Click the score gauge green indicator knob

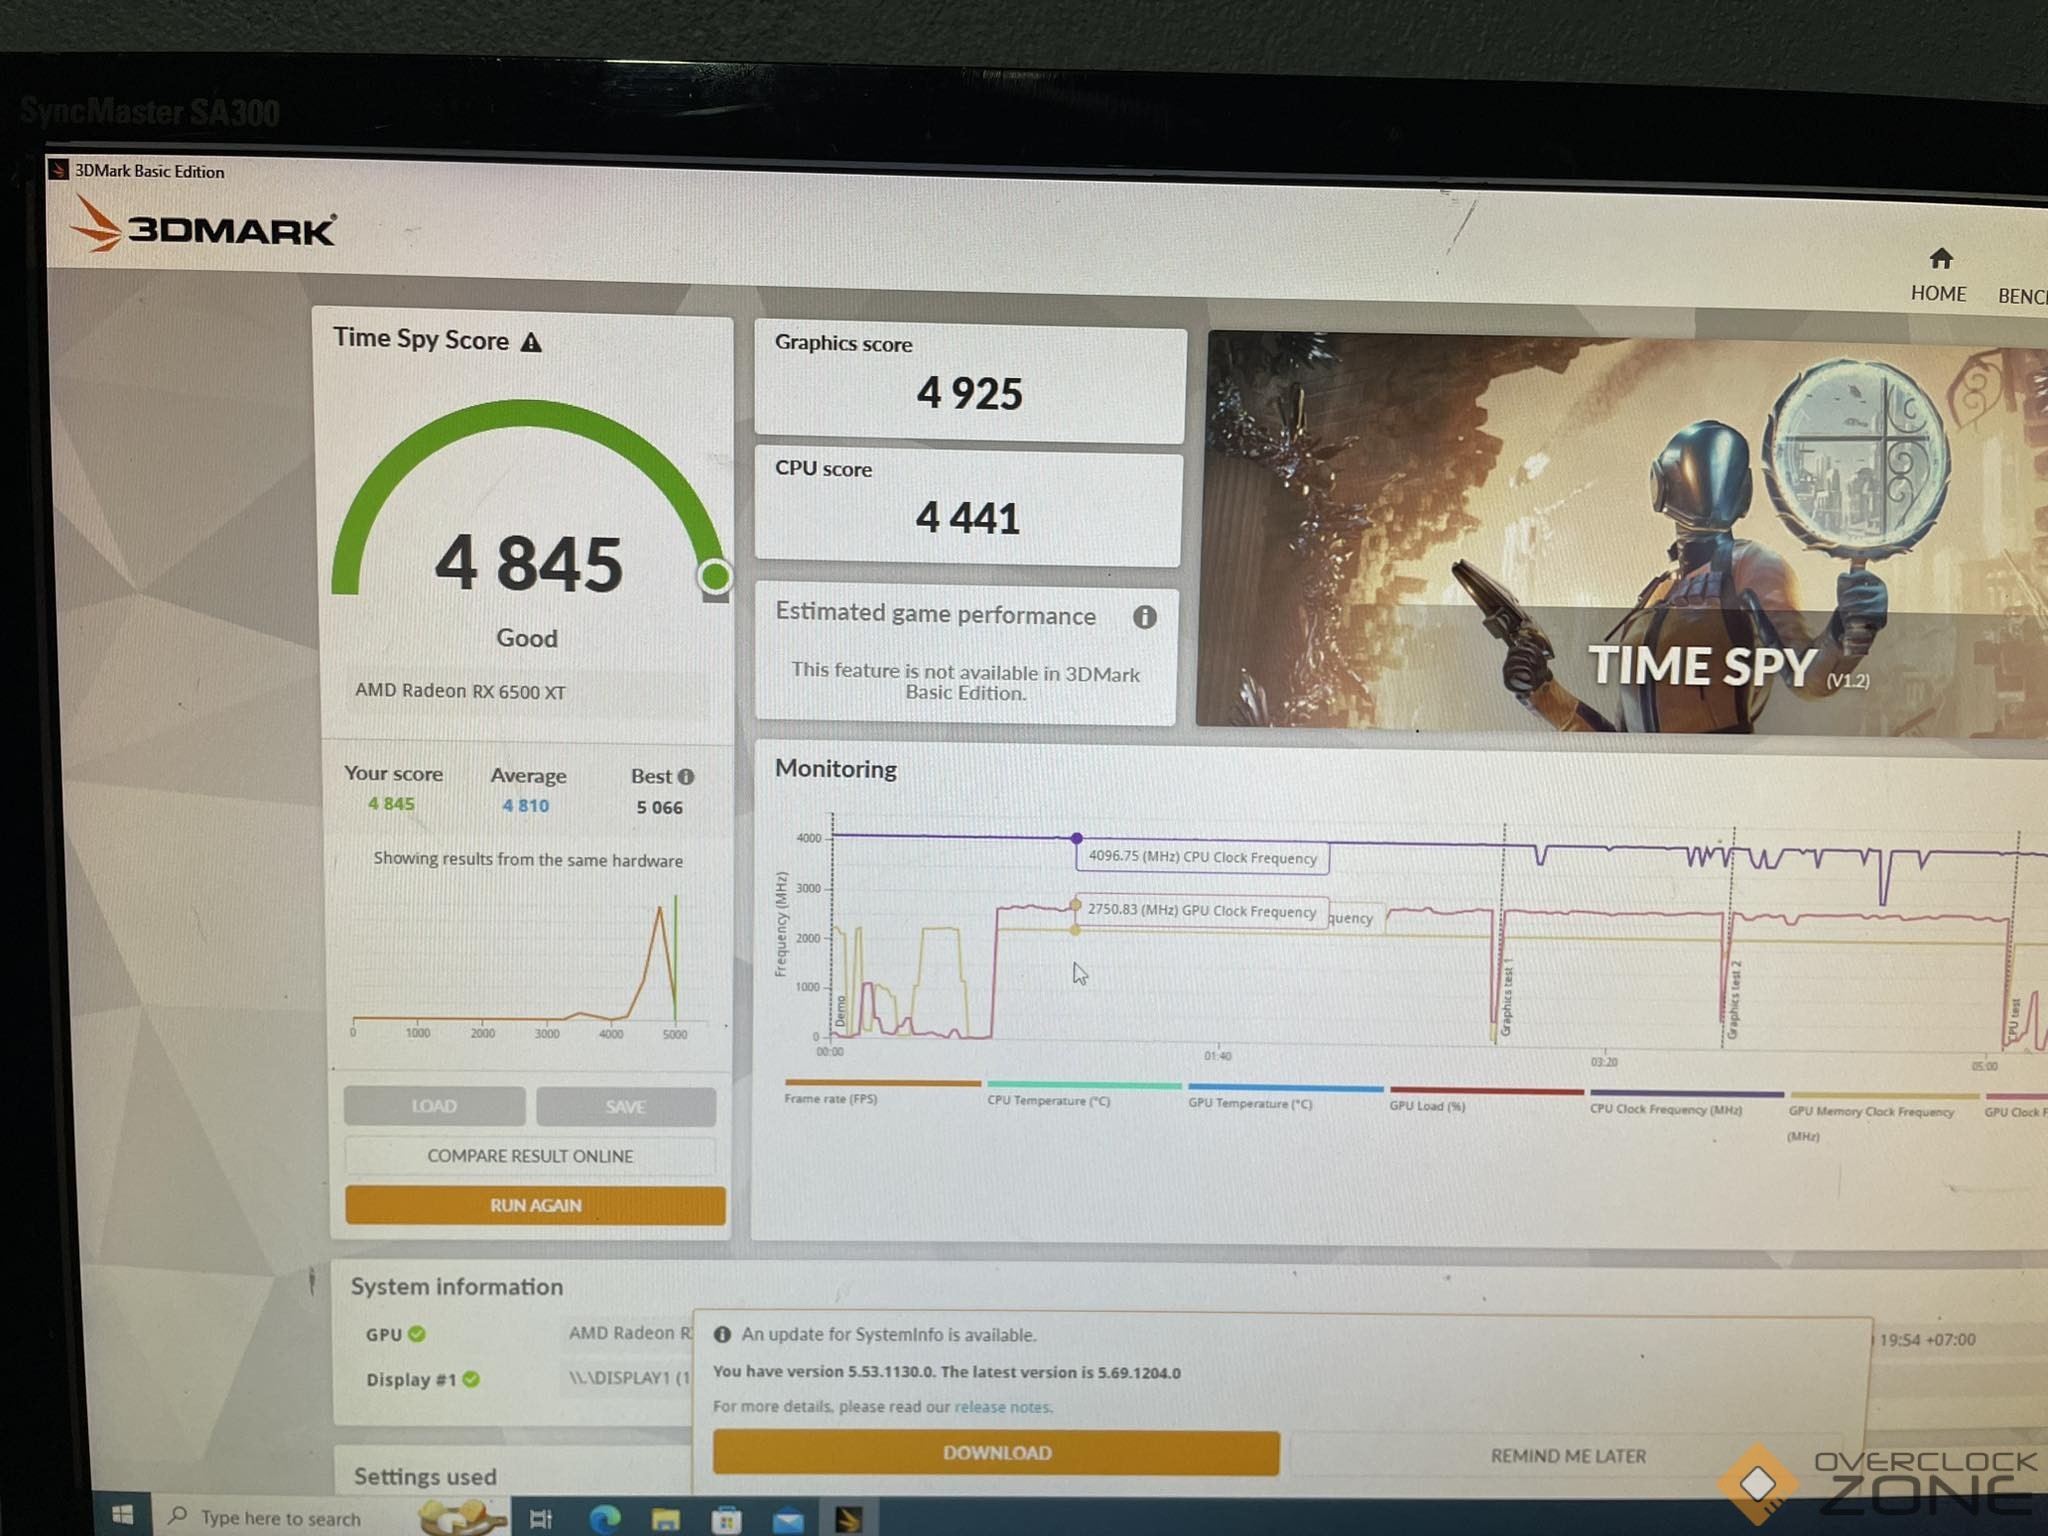click(x=715, y=576)
